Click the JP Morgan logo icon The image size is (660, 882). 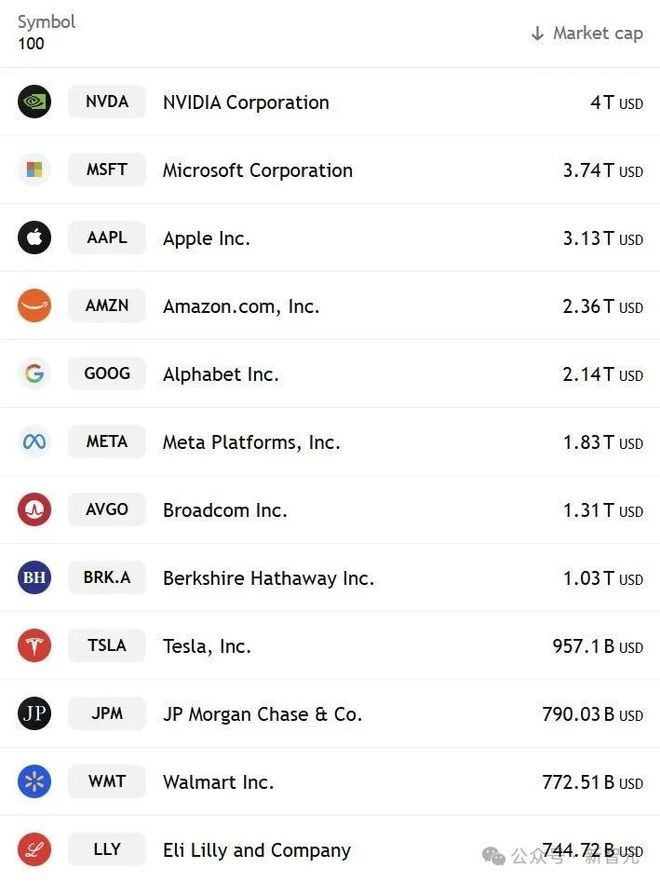pyautogui.click(x=34, y=714)
